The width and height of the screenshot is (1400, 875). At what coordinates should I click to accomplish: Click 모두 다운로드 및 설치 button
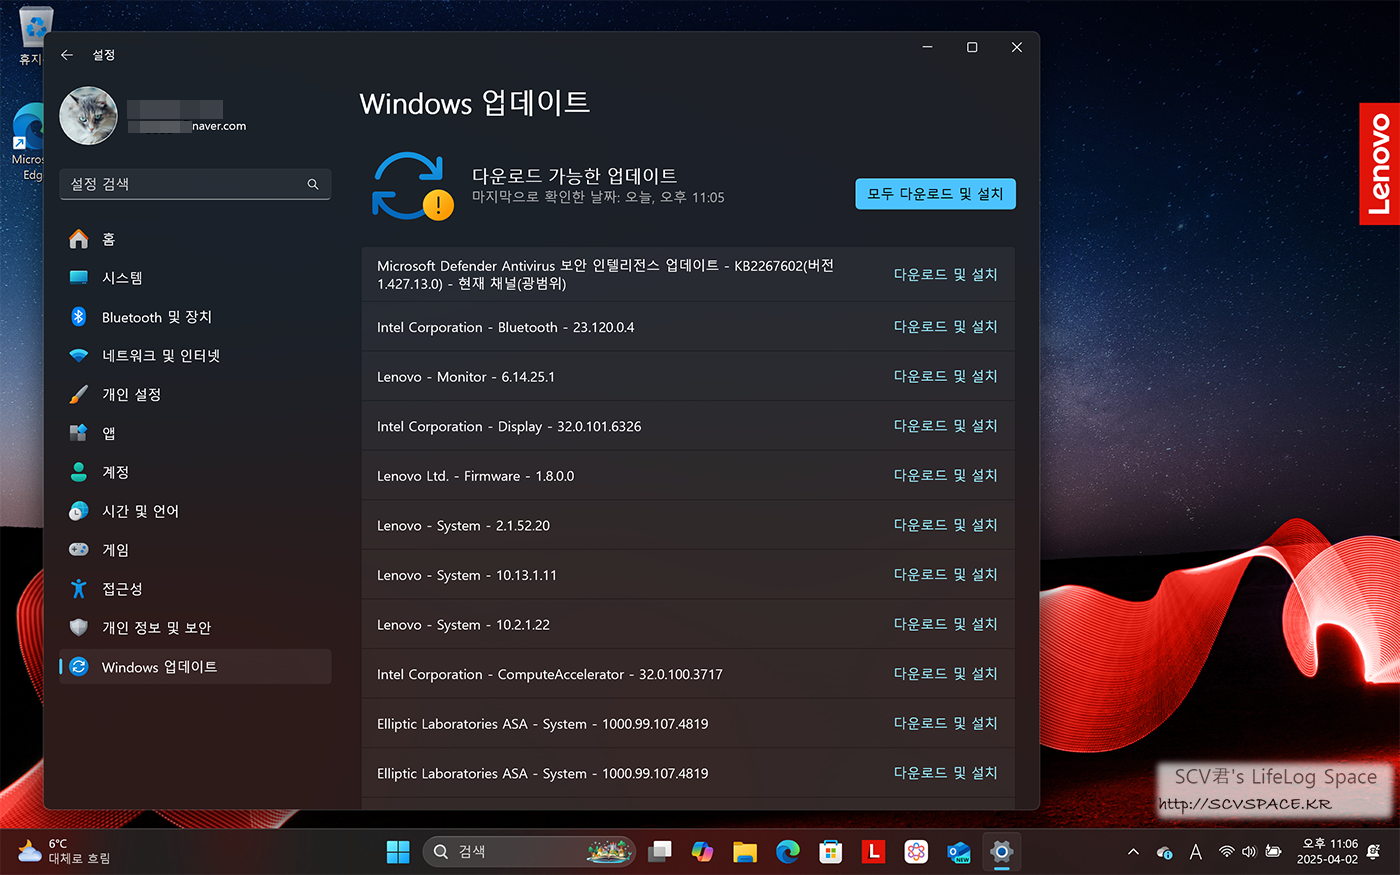click(935, 194)
